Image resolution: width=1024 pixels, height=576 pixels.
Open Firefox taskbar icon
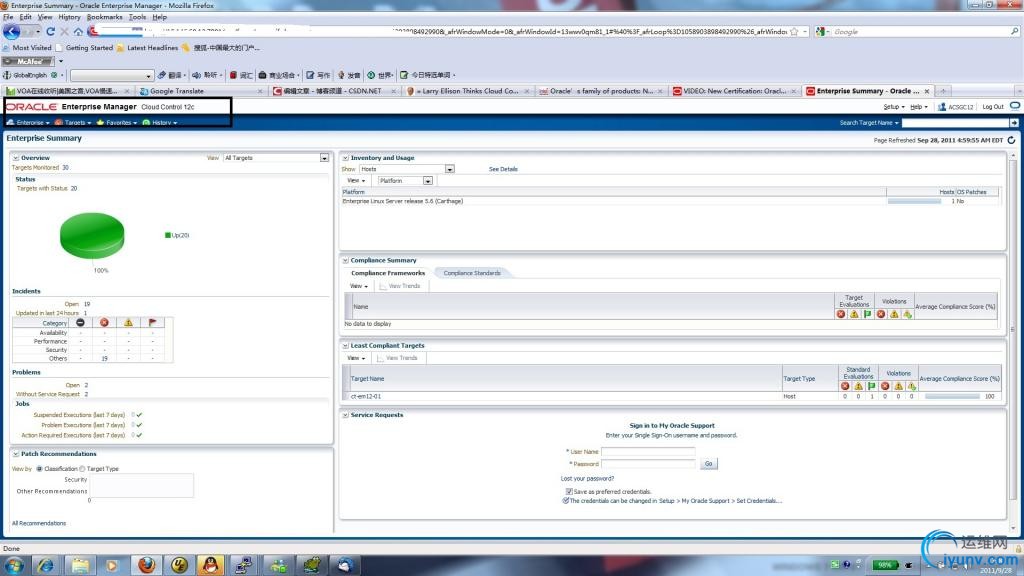tap(146, 565)
